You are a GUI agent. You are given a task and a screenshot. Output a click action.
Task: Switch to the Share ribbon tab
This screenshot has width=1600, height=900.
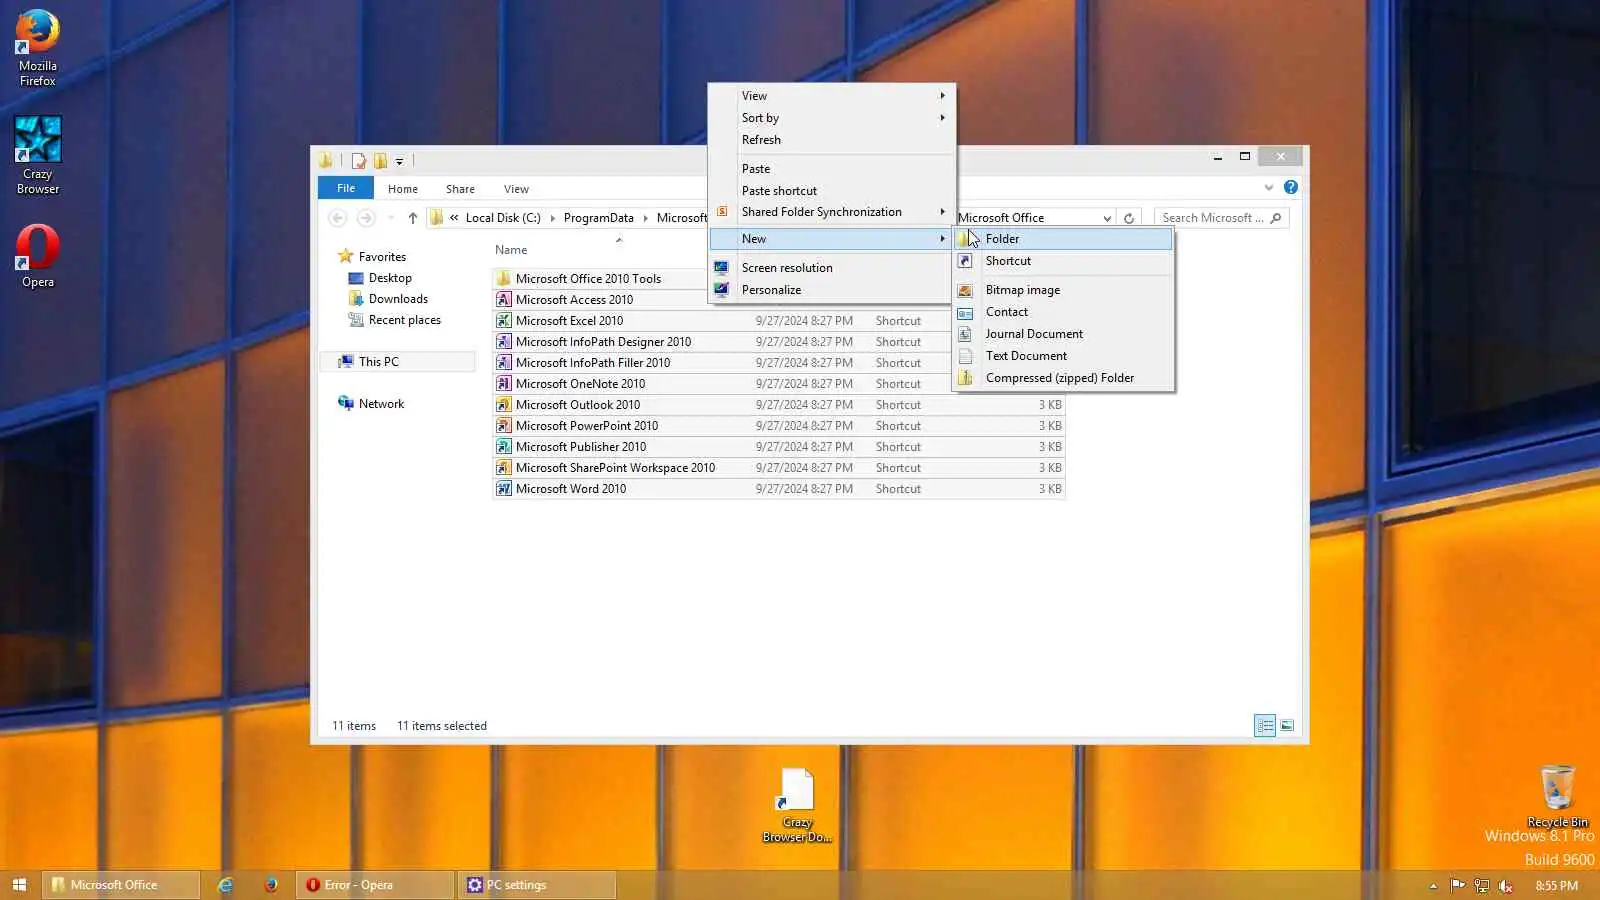pyautogui.click(x=460, y=189)
